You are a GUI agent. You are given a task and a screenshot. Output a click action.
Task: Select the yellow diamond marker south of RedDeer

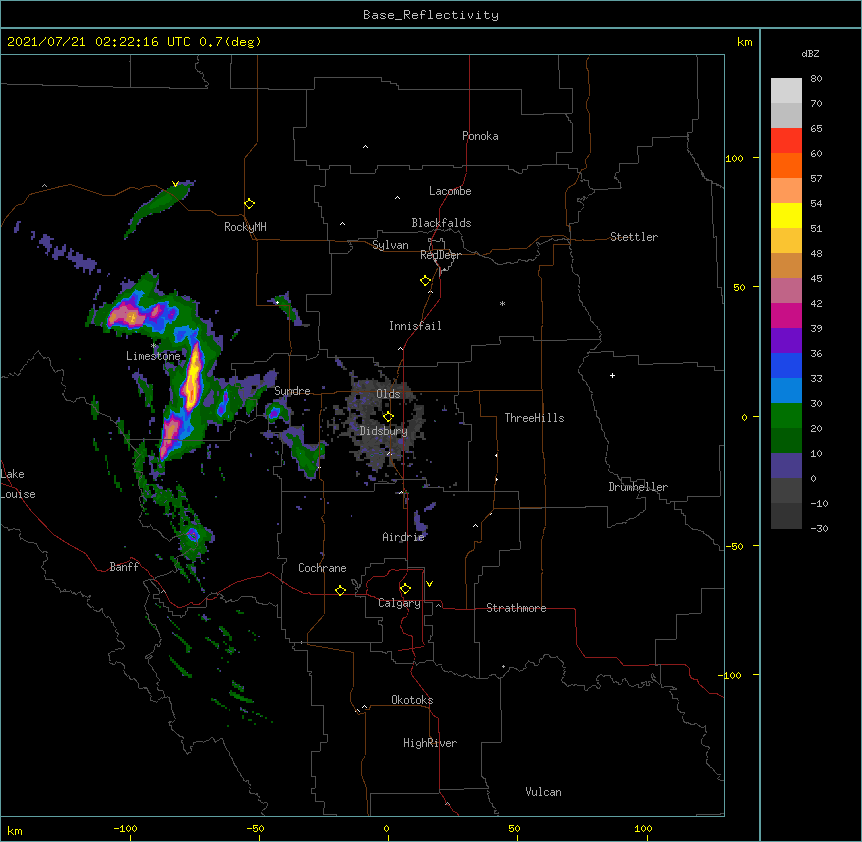pyautogui.click(x=426, y=281)
